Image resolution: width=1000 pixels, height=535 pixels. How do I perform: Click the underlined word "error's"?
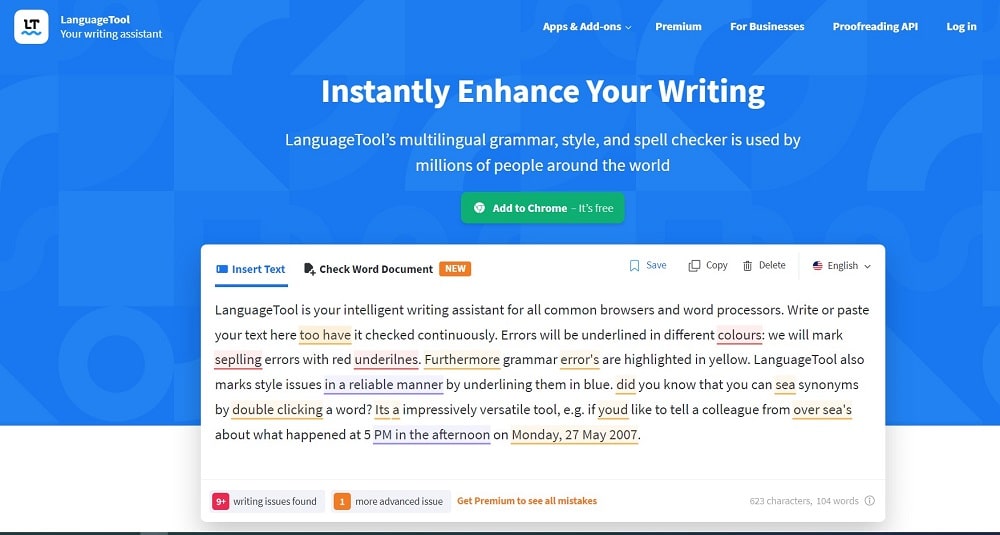coord(580,360)
